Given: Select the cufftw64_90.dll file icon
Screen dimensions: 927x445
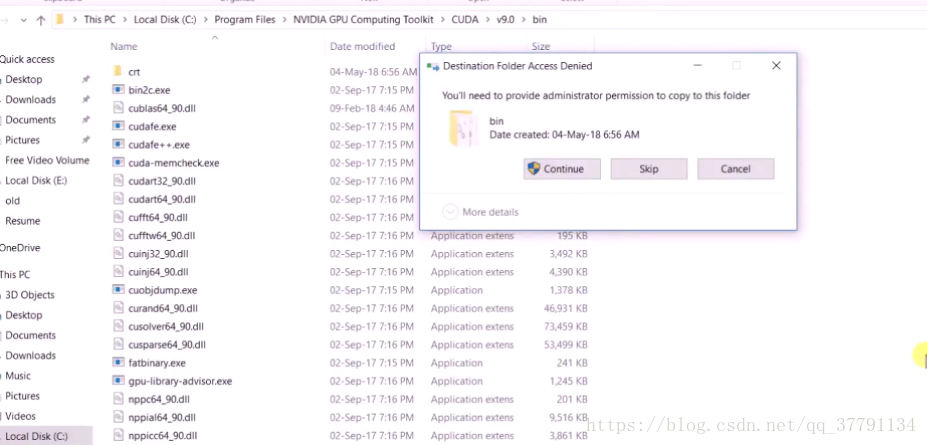Looking at the screenshot, I should coord(118,235).
